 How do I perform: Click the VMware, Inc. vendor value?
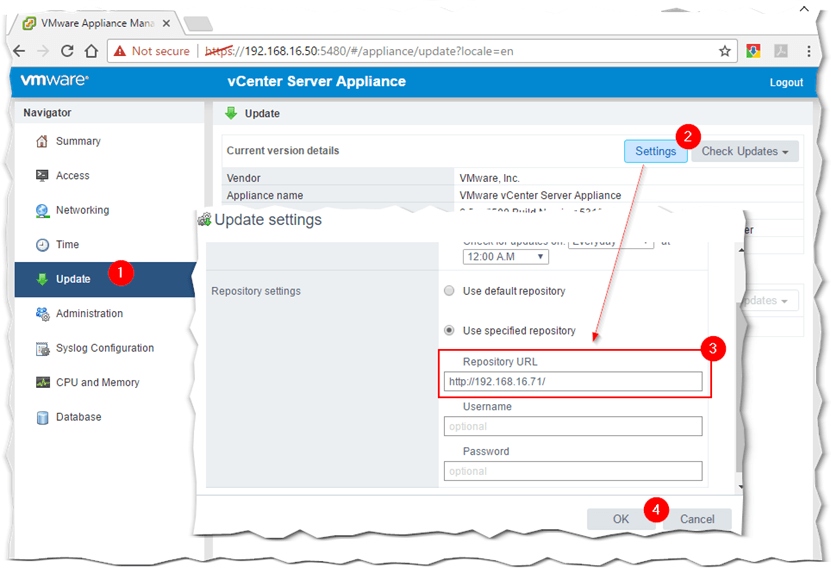pos(489,178)
